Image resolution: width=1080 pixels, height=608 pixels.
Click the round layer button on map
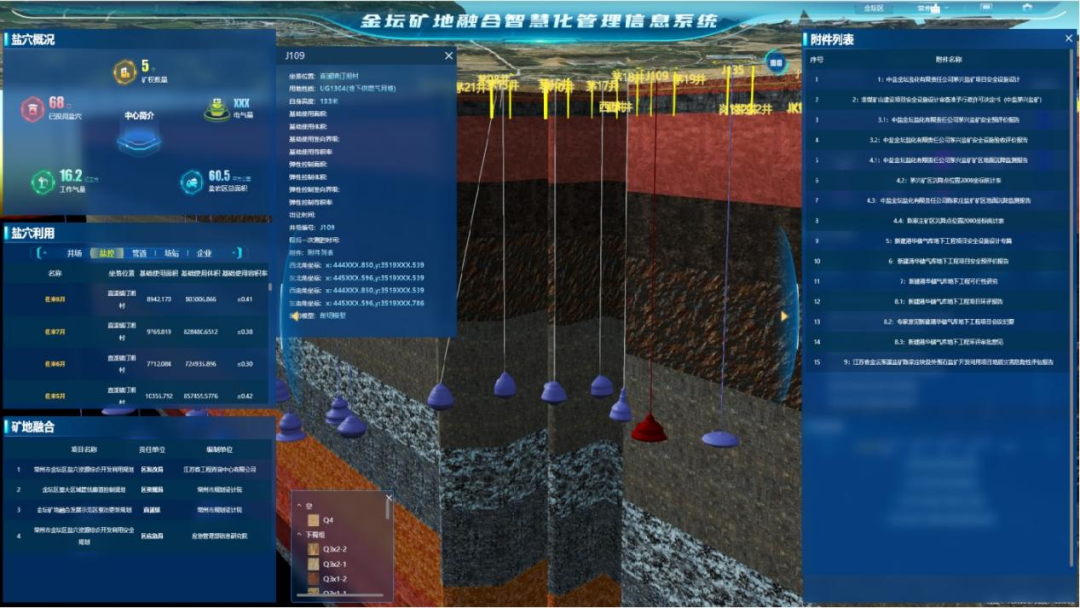pyautogui.click(x=775, y=62)
